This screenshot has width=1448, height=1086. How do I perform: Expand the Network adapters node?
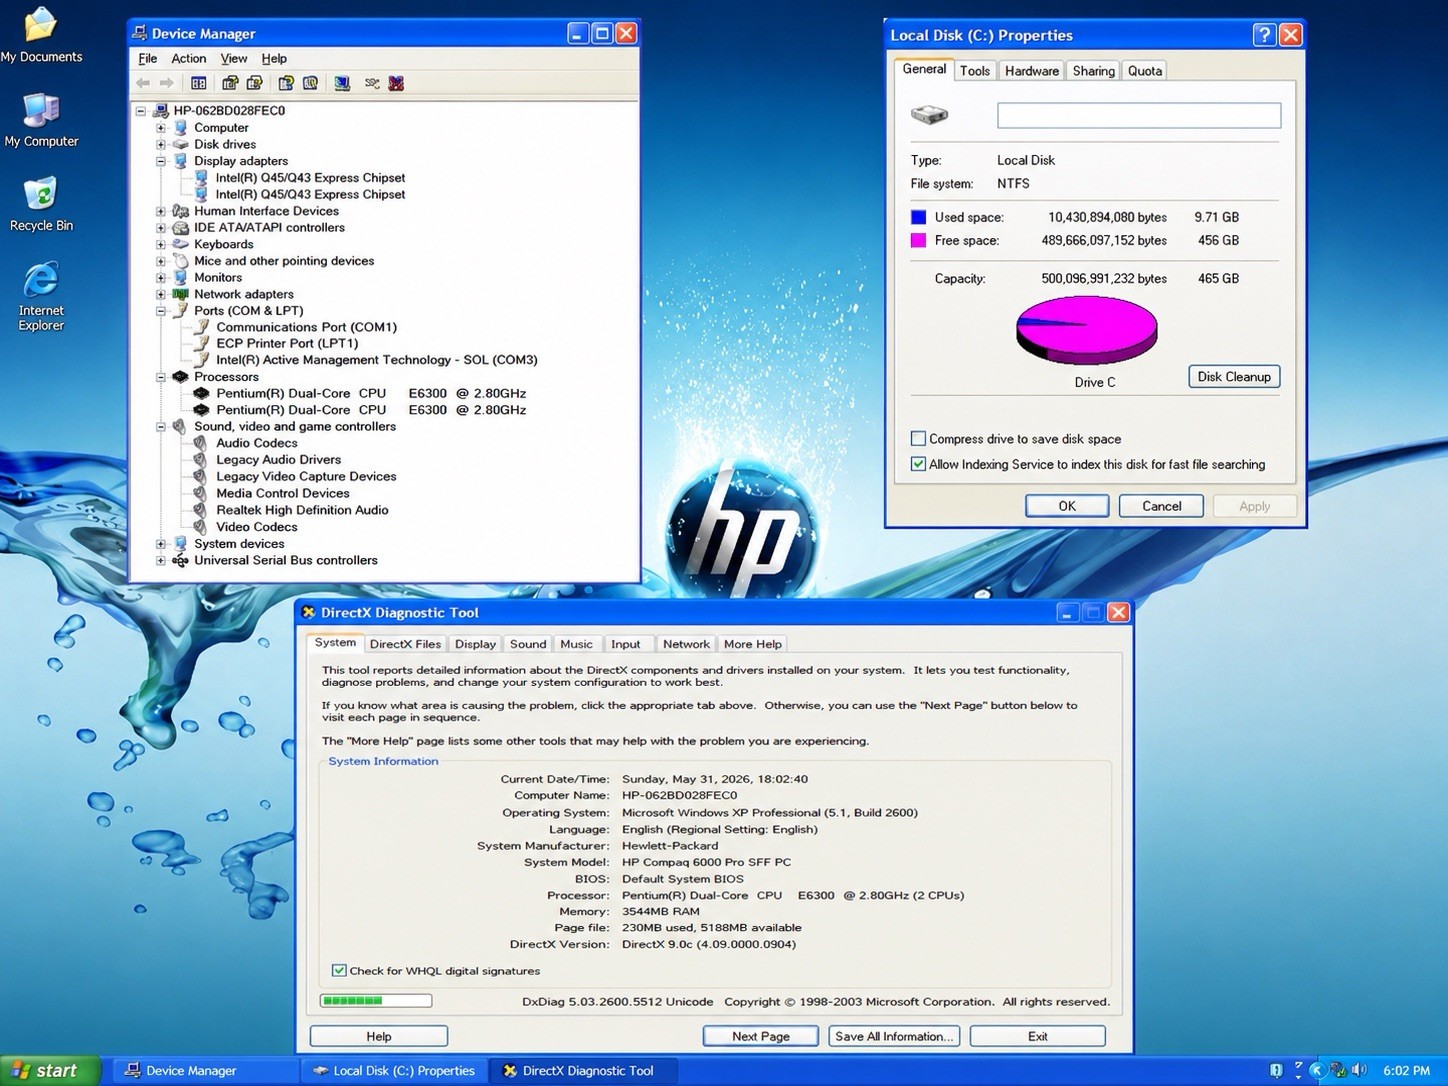coord(160,294)
